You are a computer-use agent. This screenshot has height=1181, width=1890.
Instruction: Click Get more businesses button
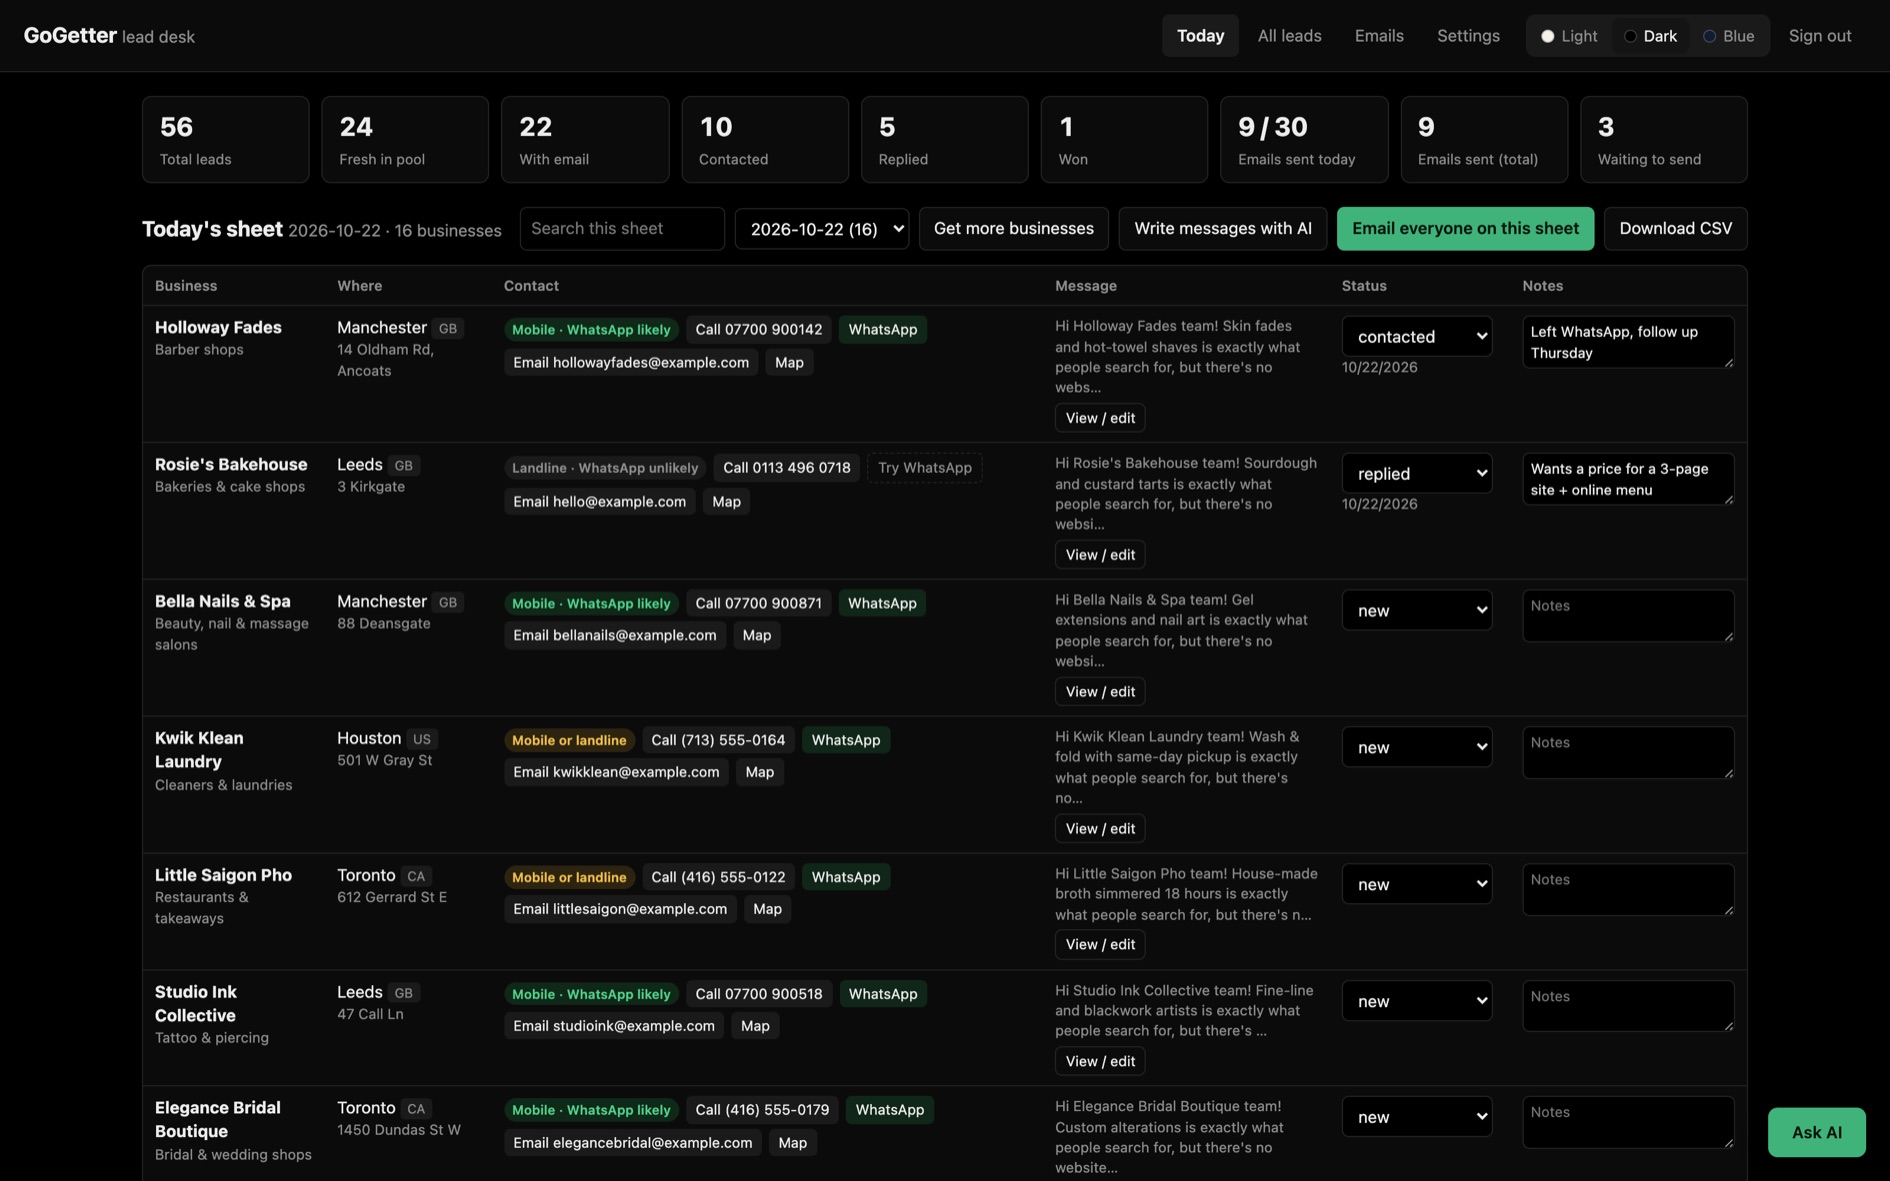coord(1013,229)
